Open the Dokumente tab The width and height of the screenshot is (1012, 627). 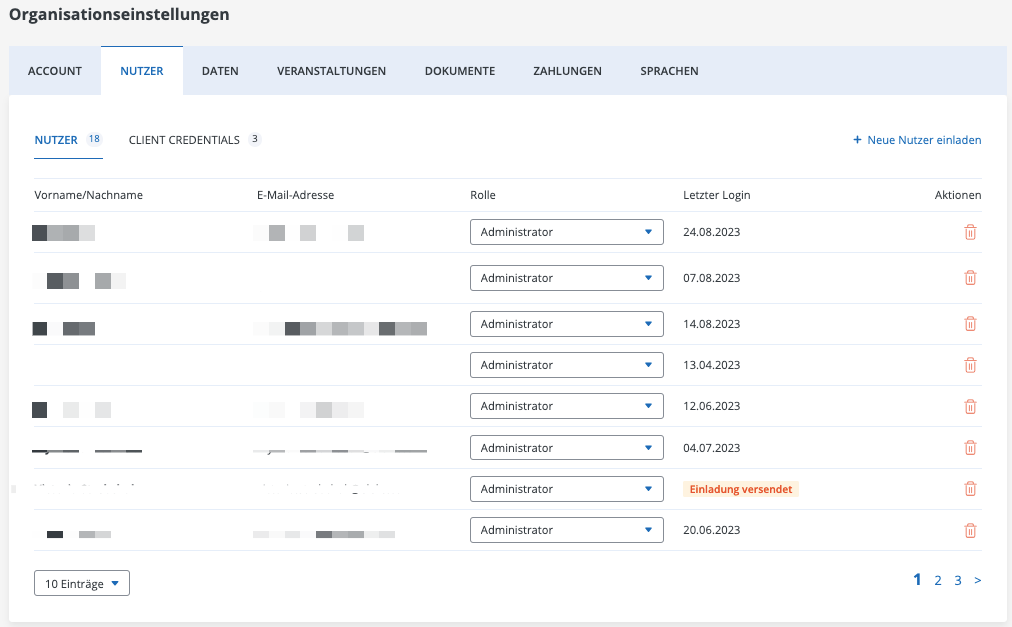[459, 71]
